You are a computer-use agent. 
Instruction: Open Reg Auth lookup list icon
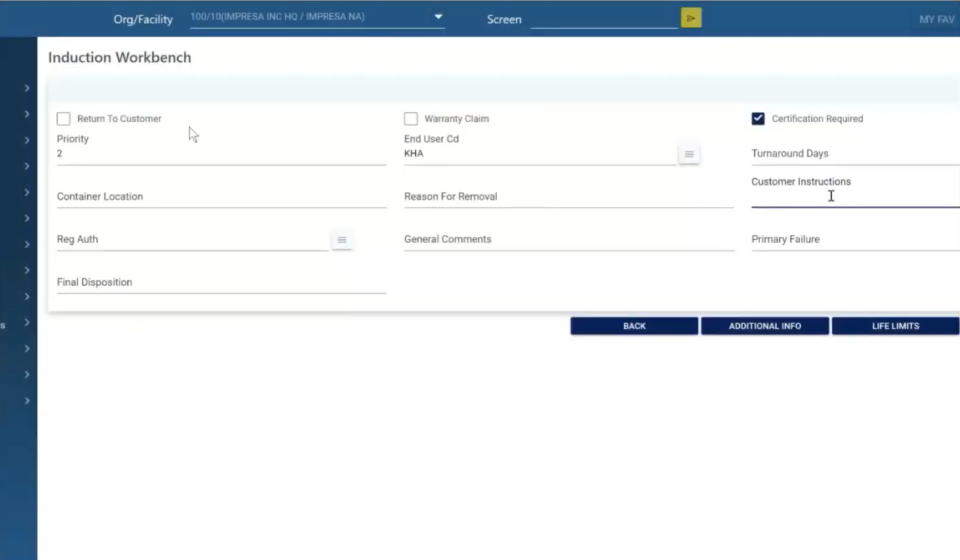(342, 240)
